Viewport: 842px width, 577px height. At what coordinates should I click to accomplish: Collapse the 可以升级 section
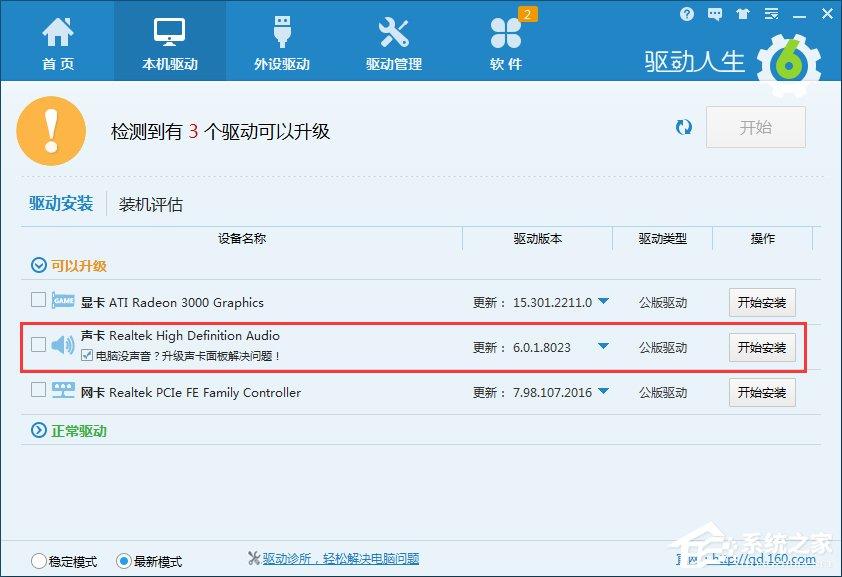click(x=39, y=266)
